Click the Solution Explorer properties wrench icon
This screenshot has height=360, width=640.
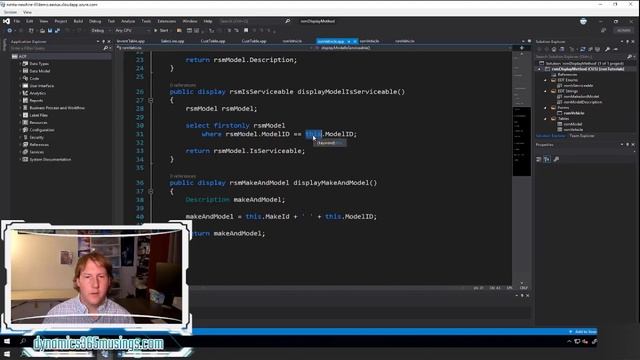pos(607,49)
